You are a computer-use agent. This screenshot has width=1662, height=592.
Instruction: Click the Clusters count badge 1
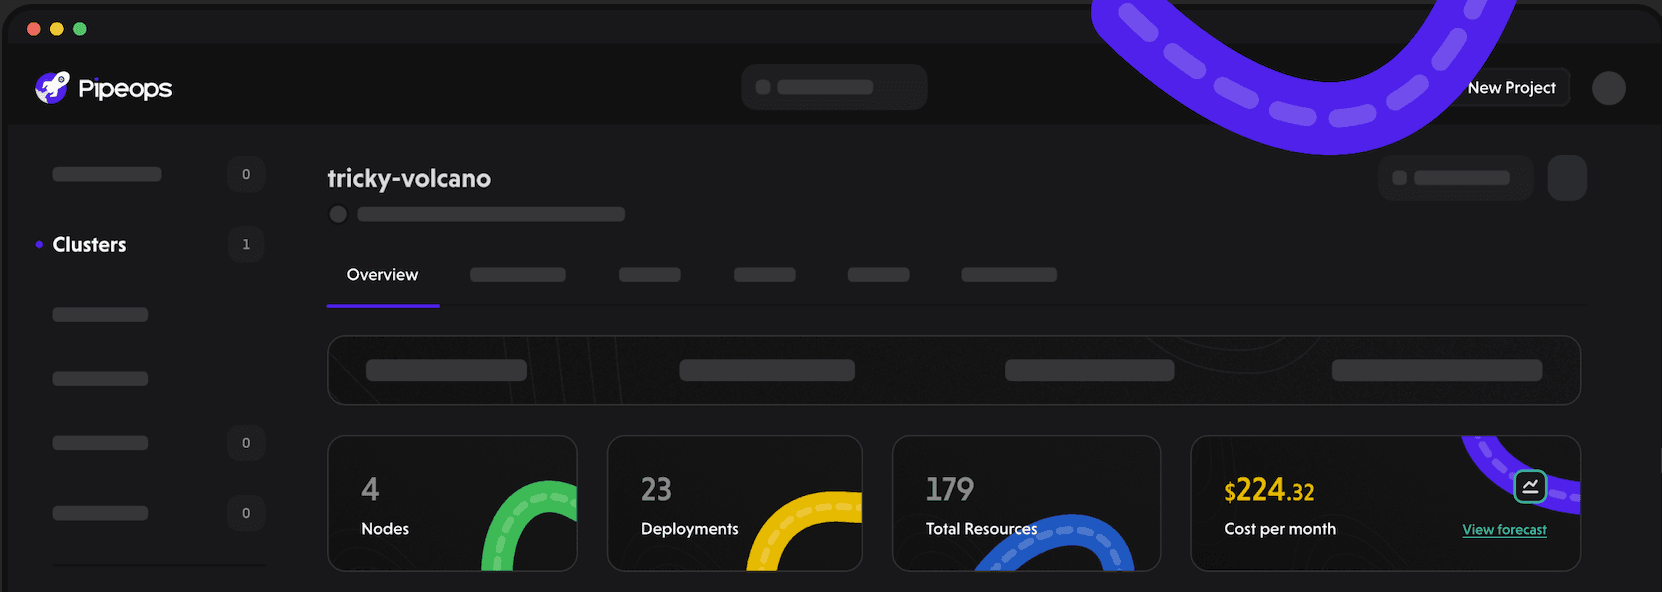point(246,244)
